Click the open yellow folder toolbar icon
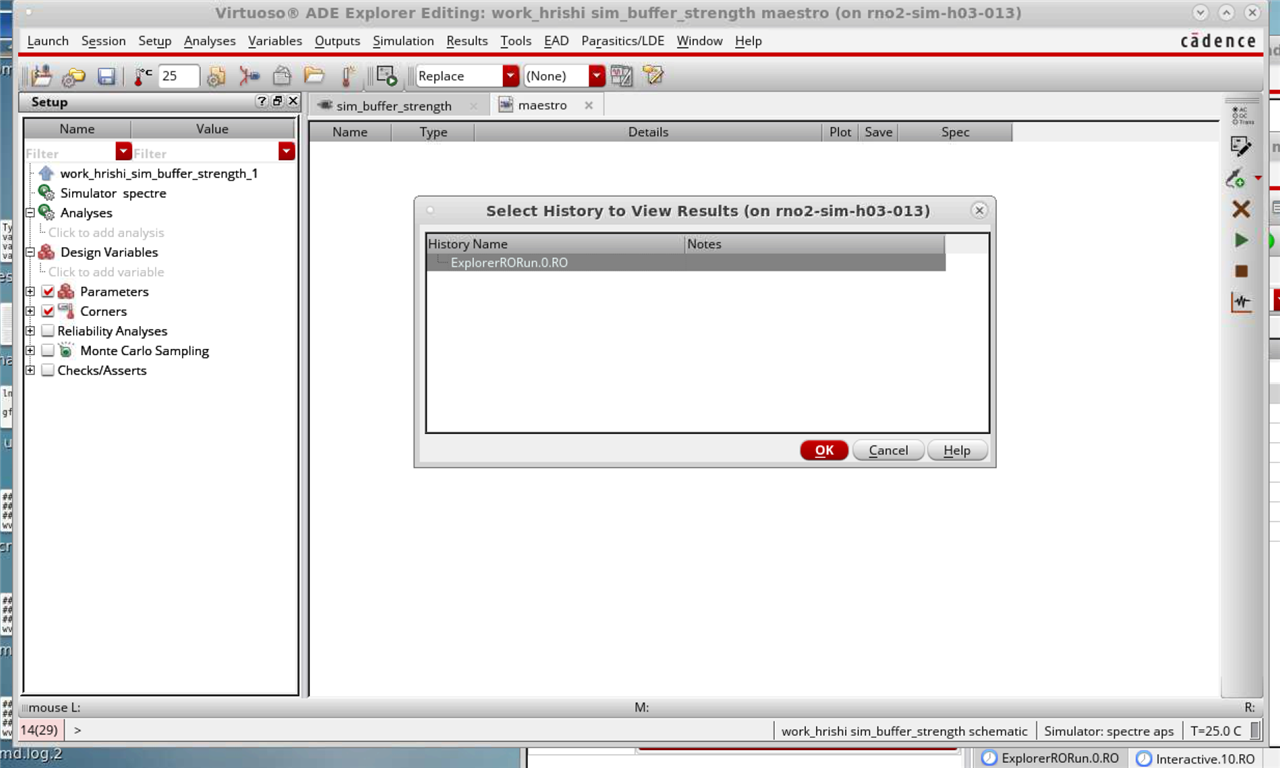 315,76
